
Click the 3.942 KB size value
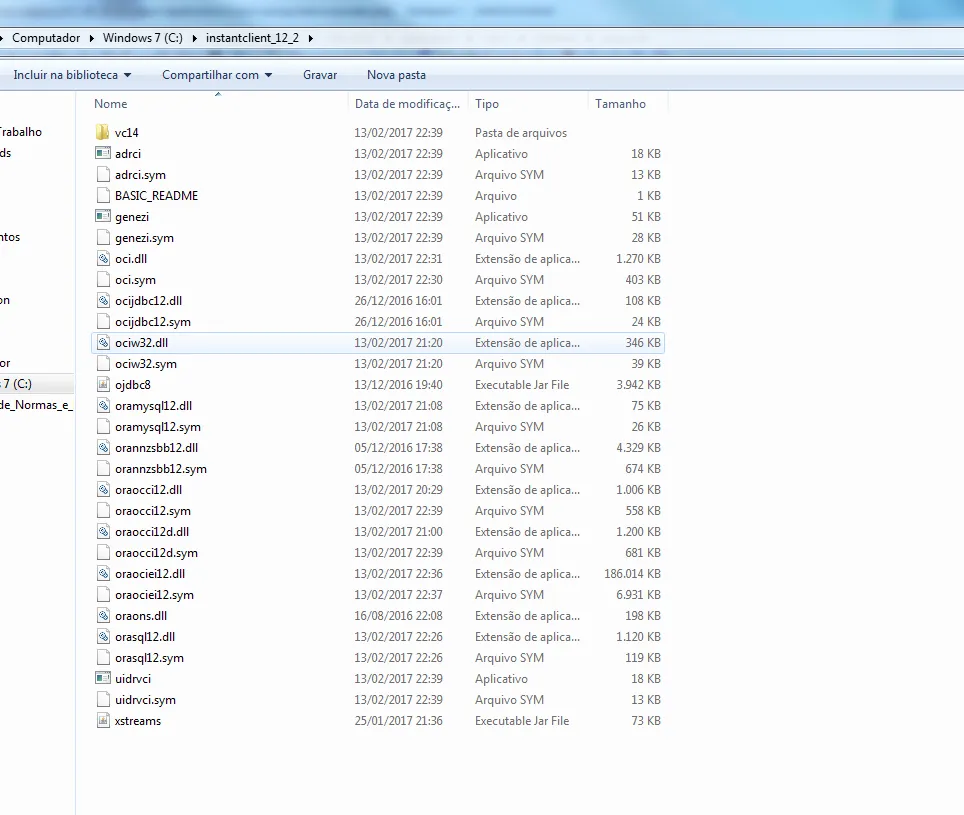click(x=638, y=385)
